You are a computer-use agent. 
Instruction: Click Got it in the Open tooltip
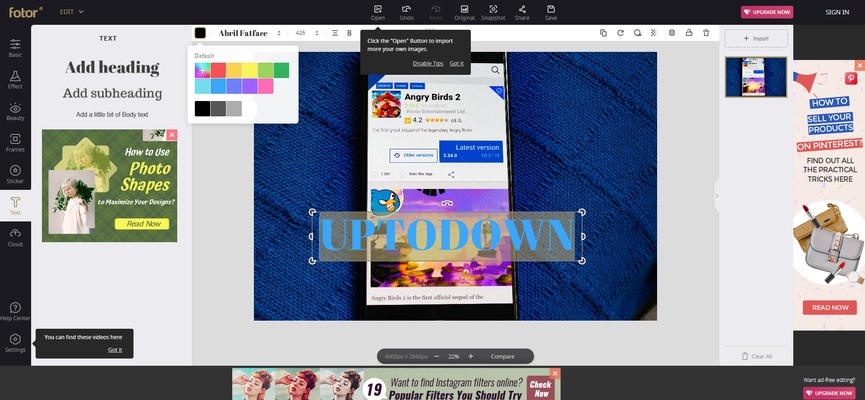pyautogui.click(x=456, y=63)
